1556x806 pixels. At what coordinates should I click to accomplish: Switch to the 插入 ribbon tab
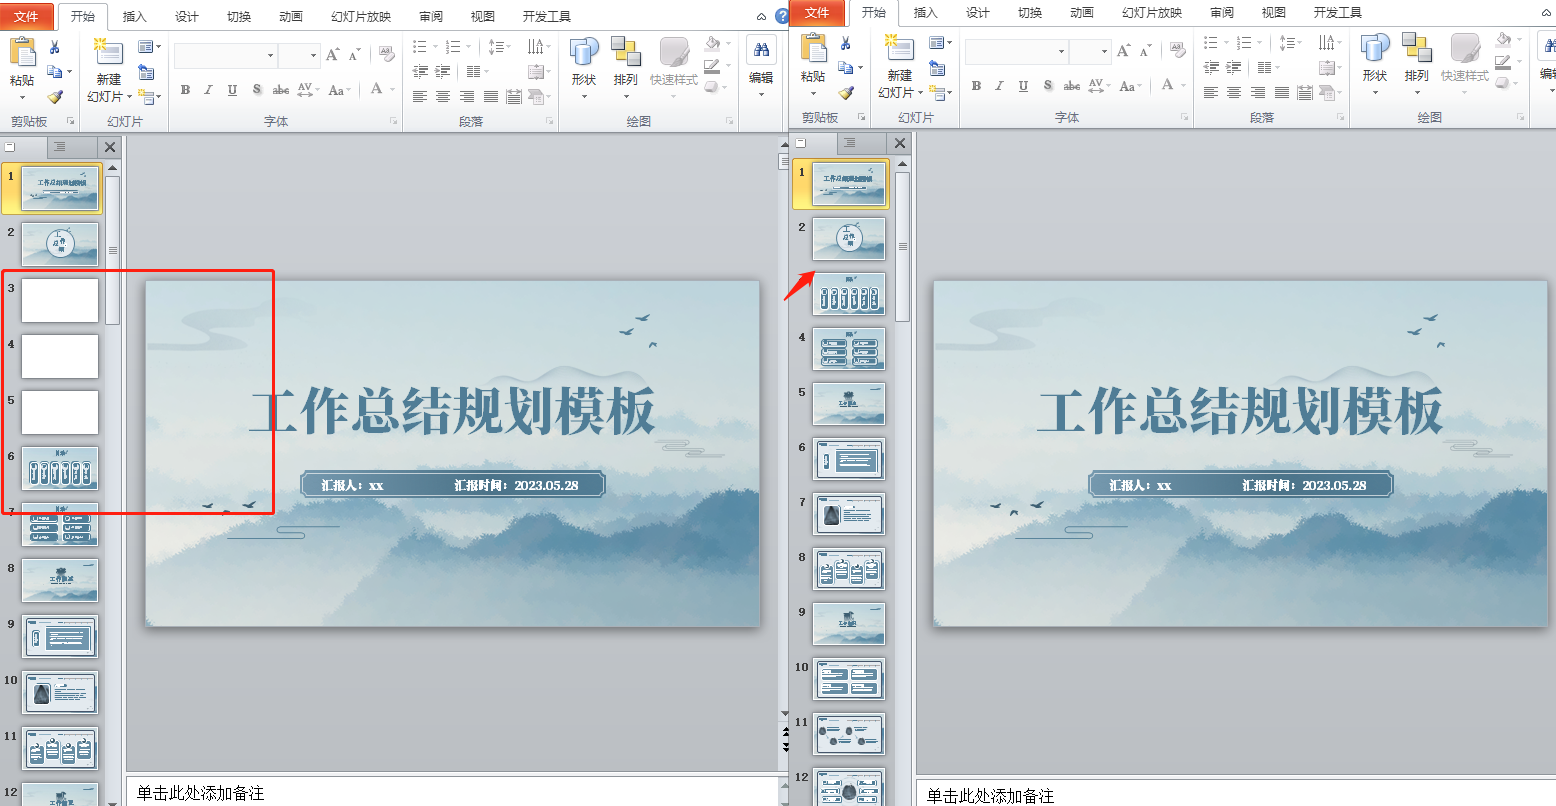point(135,15)
